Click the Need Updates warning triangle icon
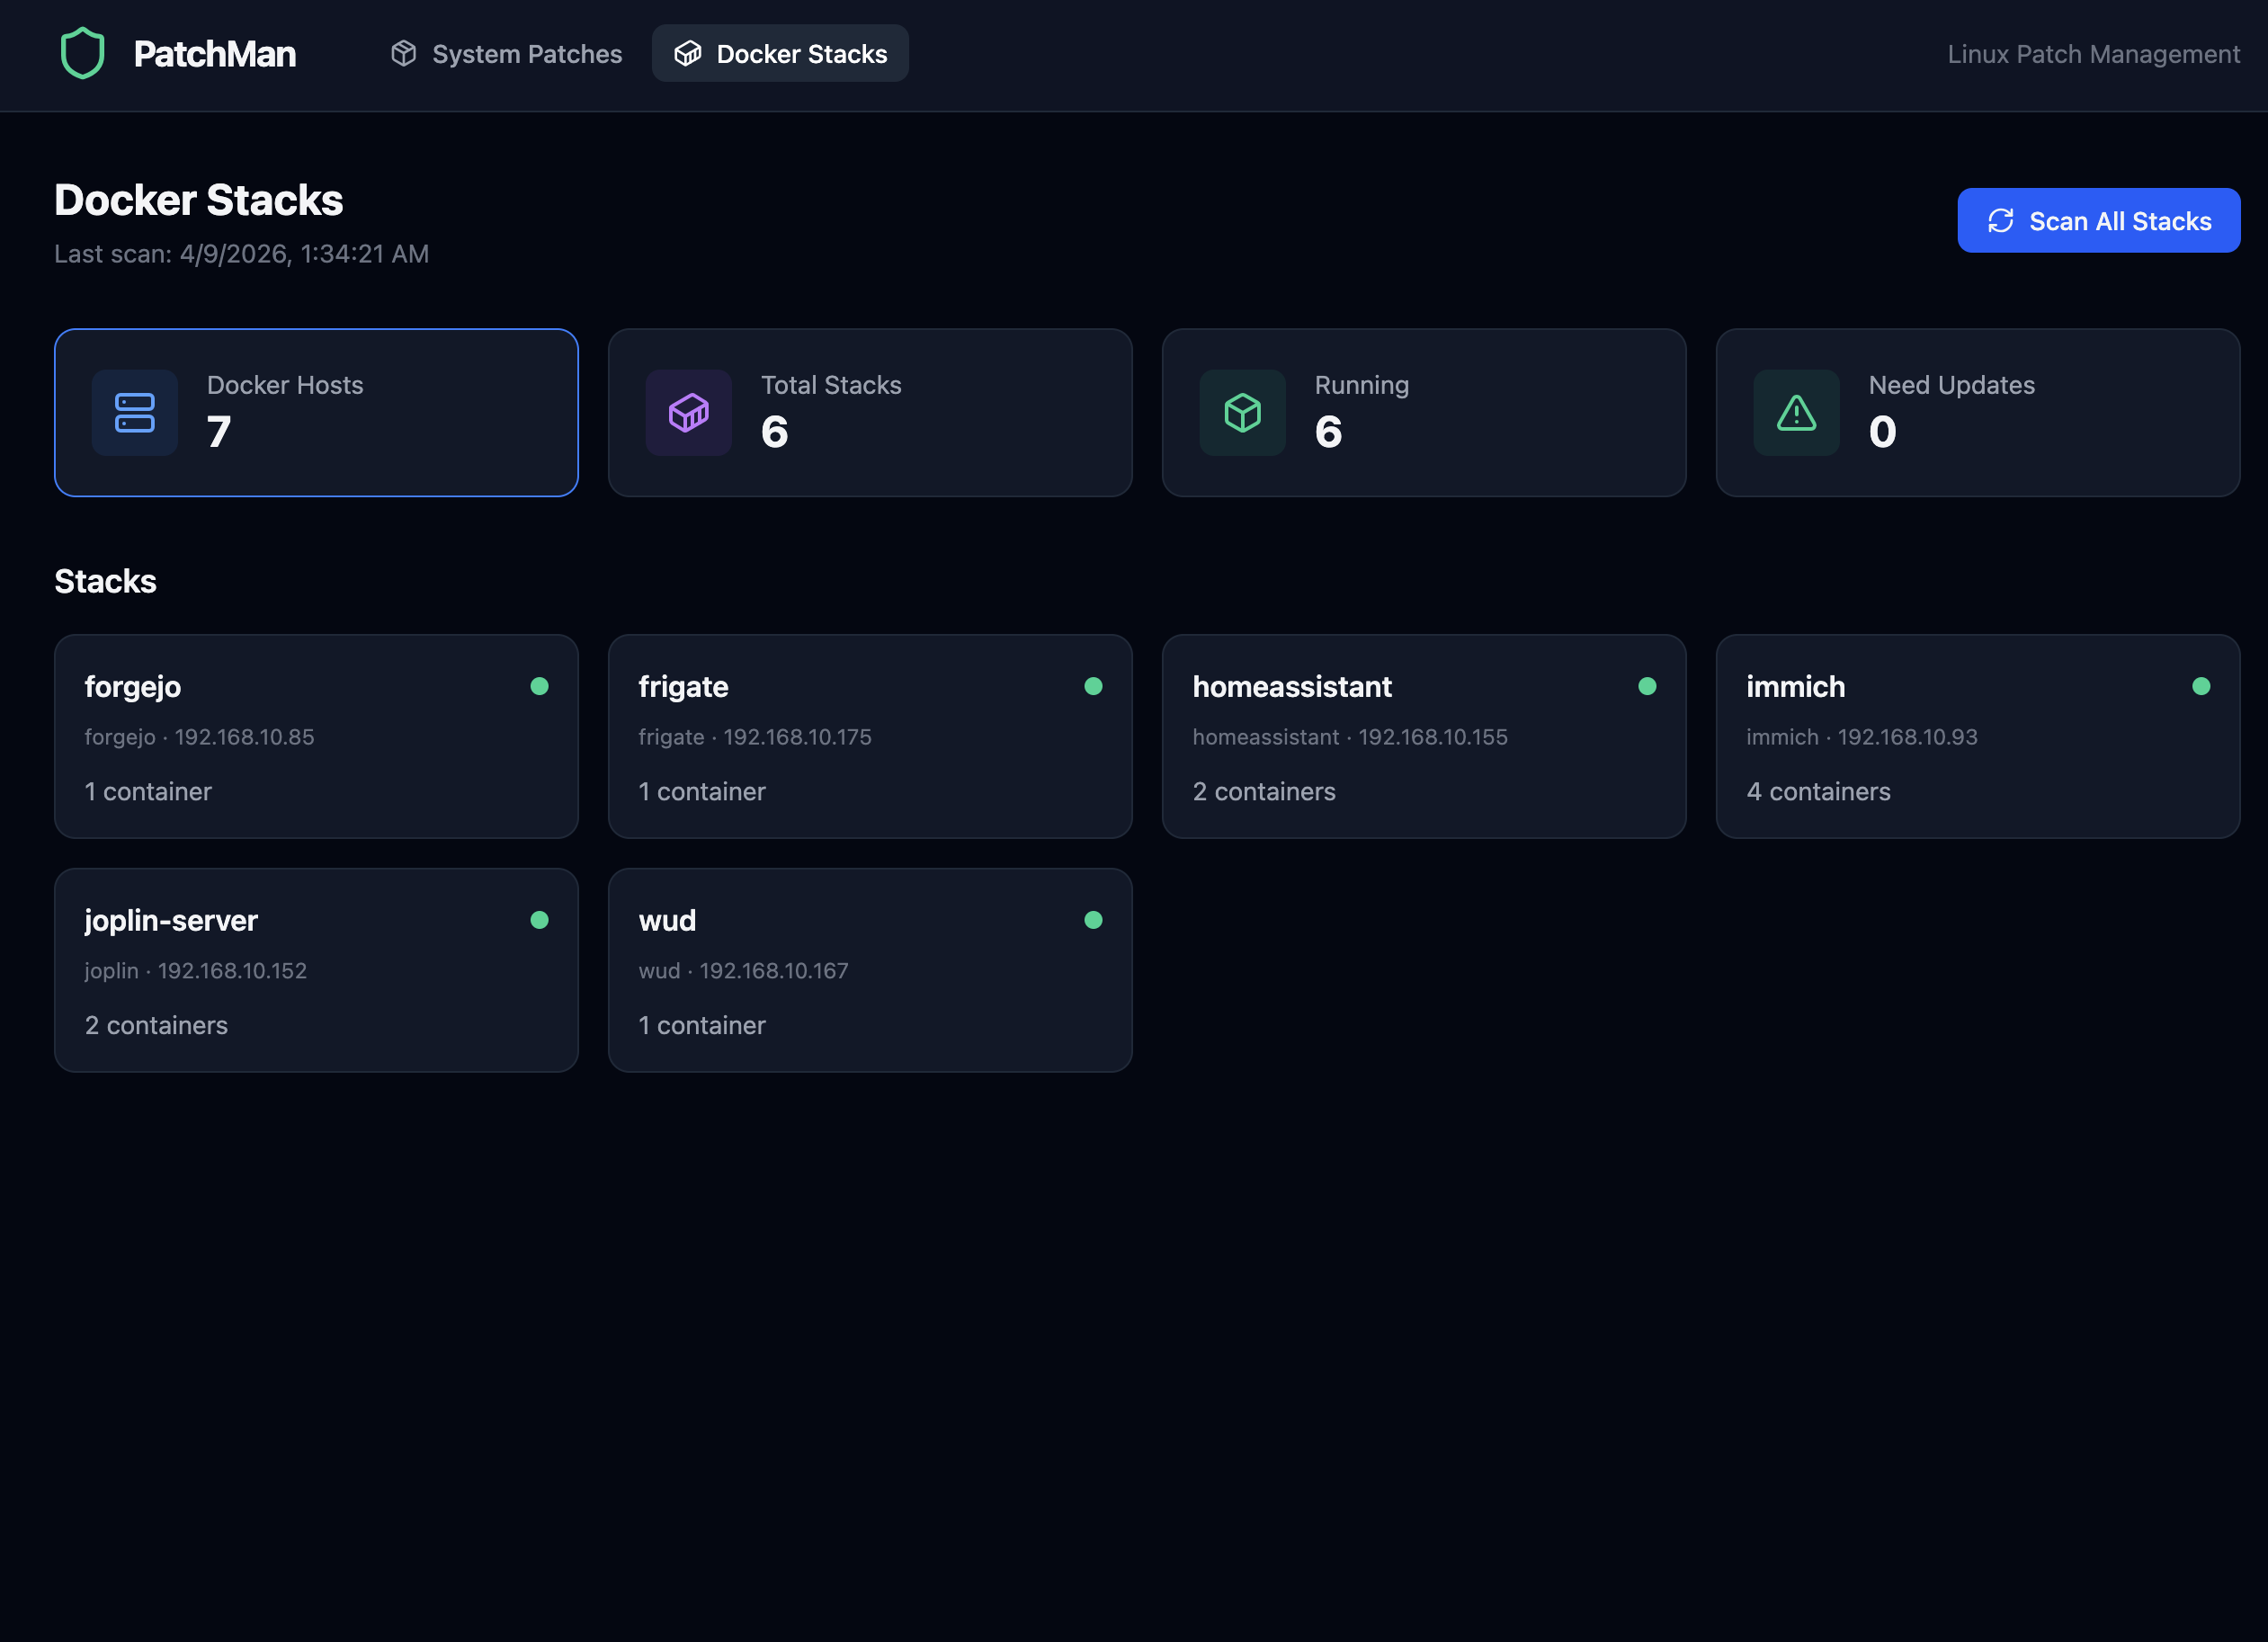The height and width of the screenshot is (1642, 2268). point(1796,412)
